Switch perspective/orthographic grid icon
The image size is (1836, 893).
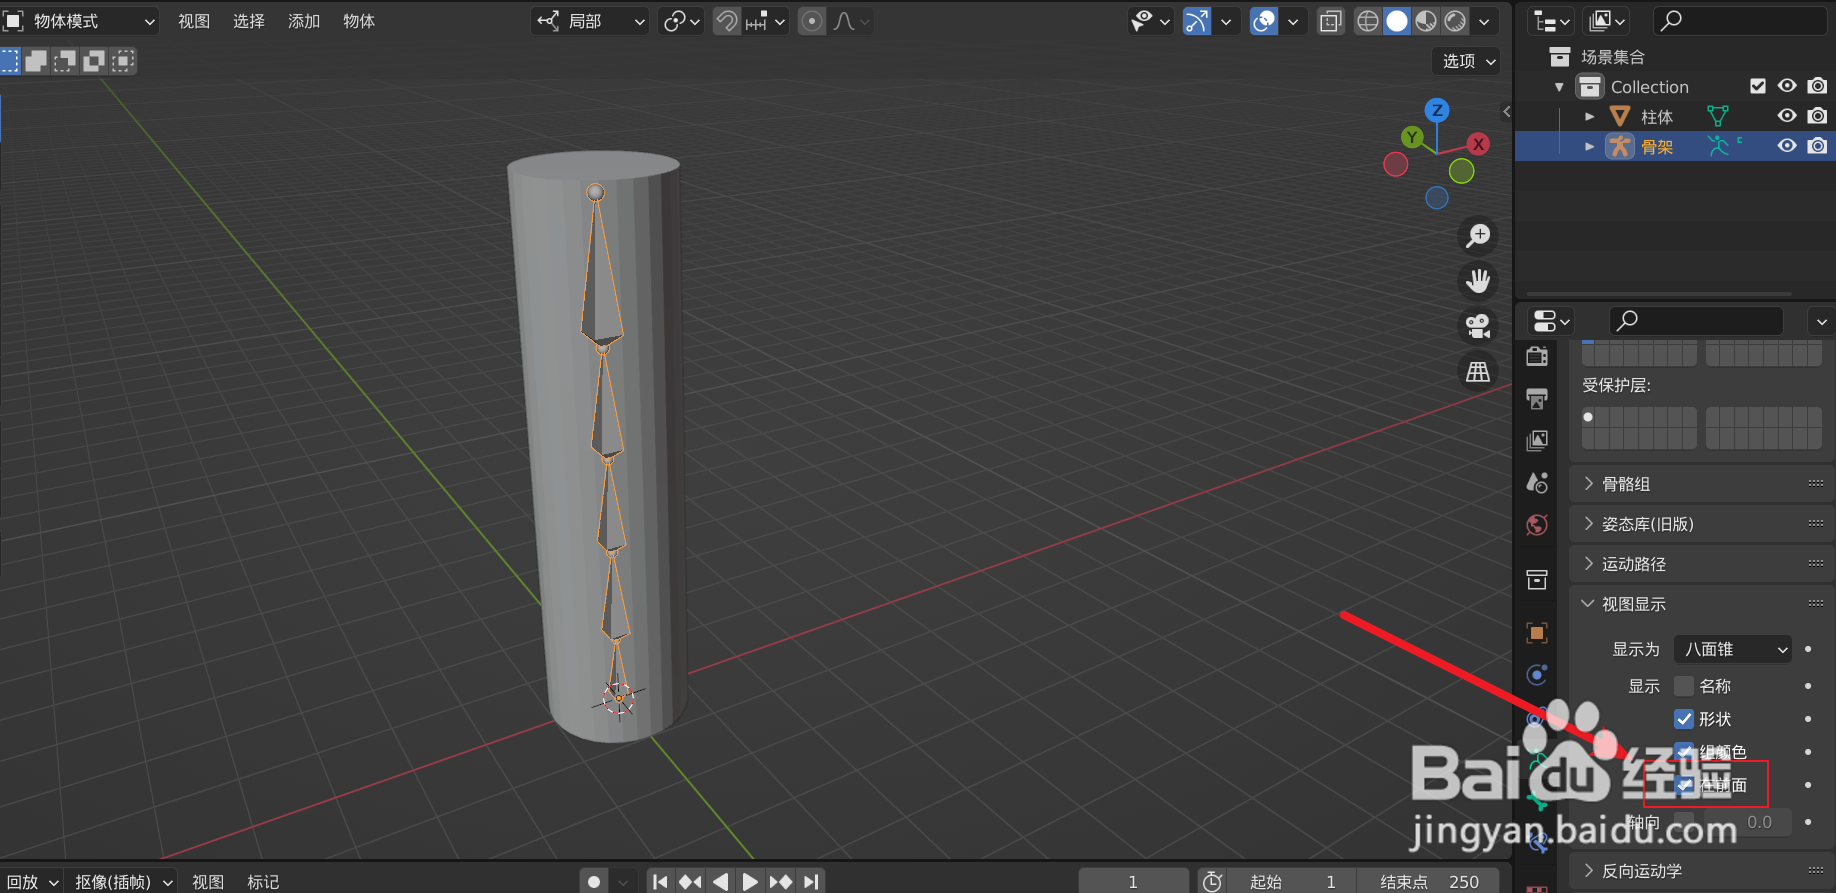coord(1478,372)
